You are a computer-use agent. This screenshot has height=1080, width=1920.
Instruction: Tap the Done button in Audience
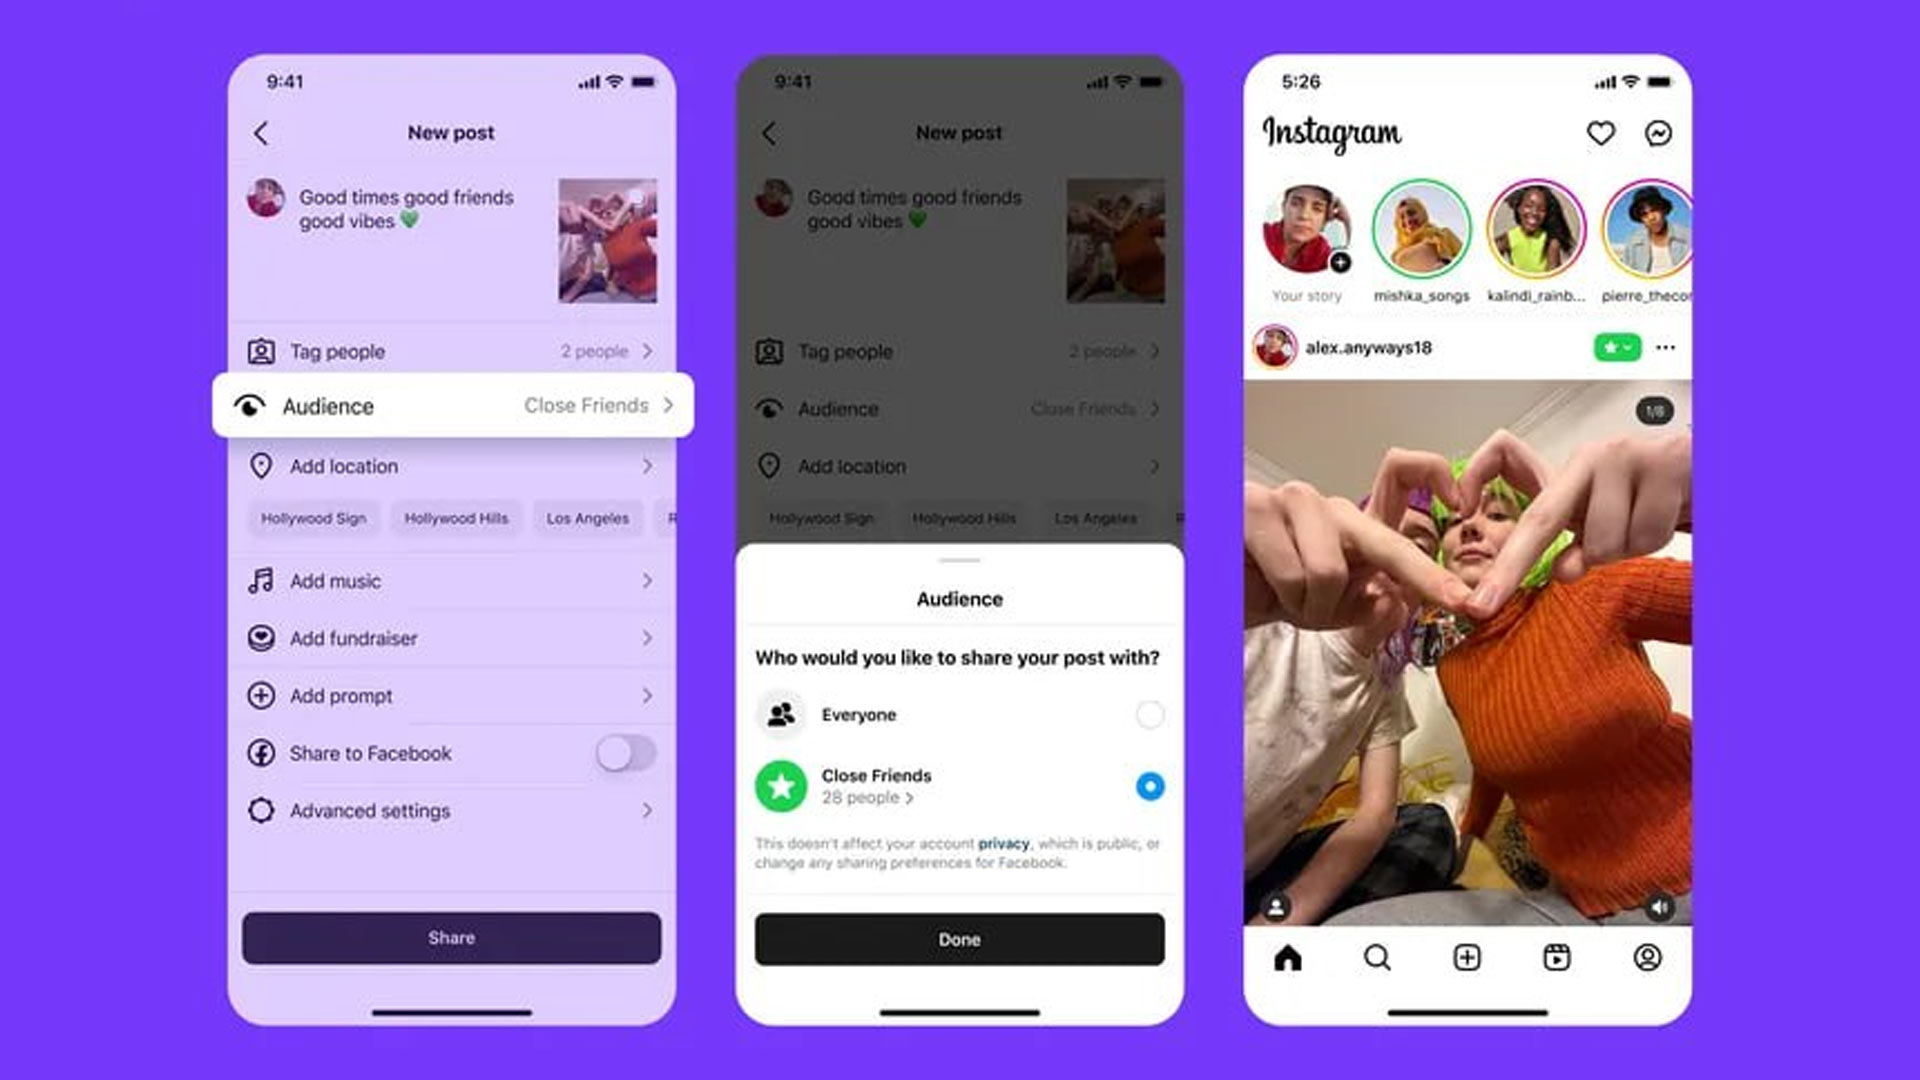pyautogui.click(x=959, y=939)
